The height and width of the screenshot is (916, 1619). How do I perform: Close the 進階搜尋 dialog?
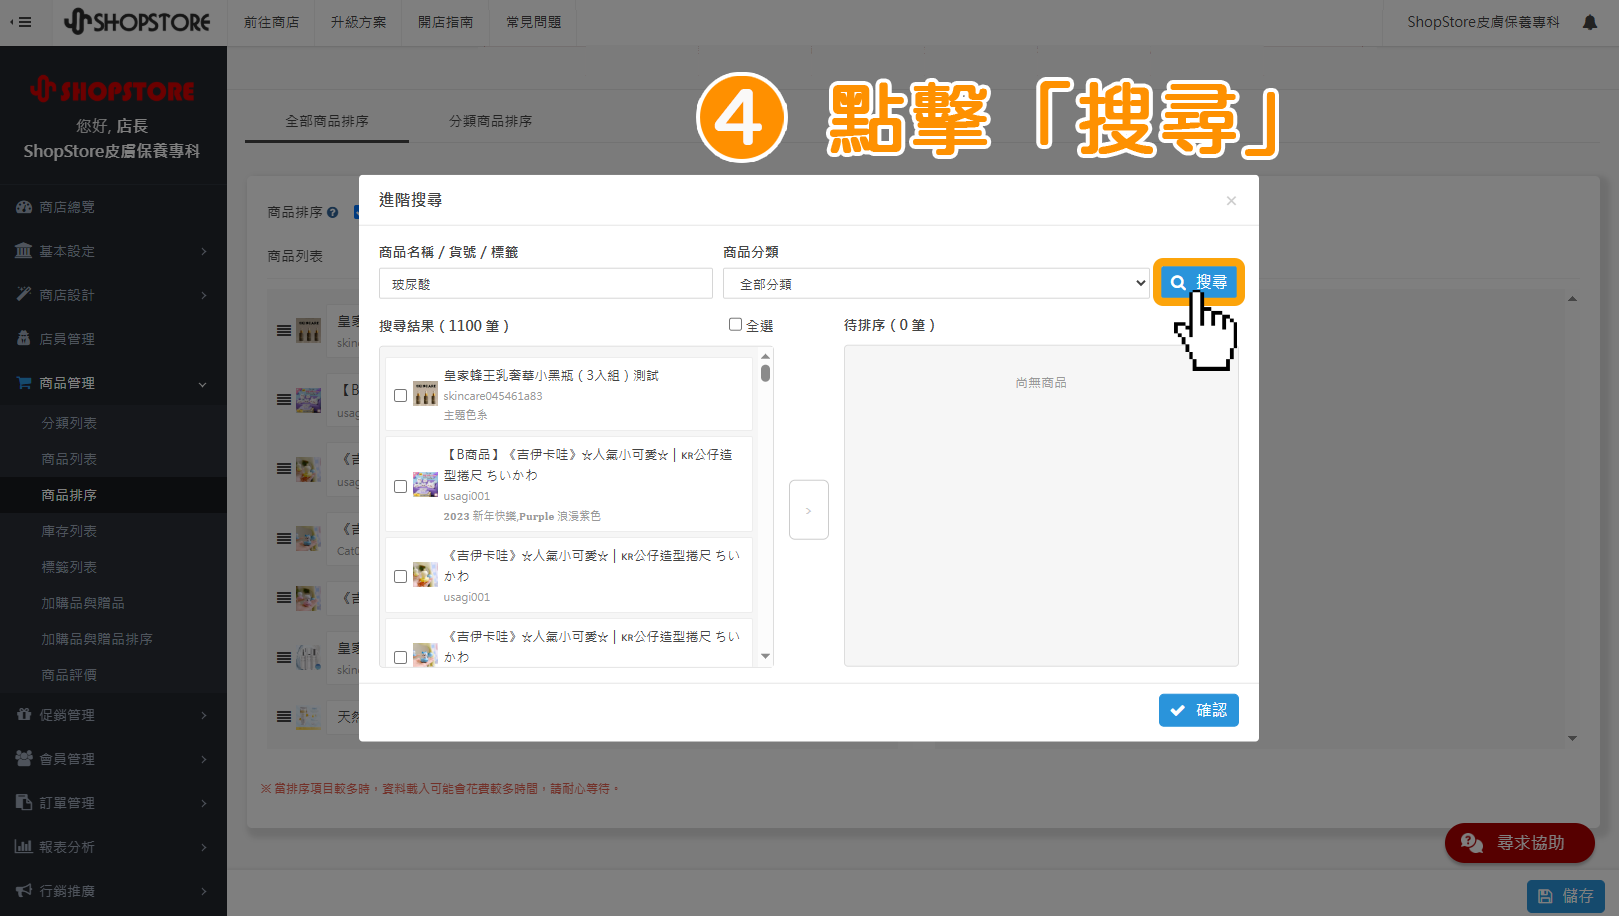1231,200
